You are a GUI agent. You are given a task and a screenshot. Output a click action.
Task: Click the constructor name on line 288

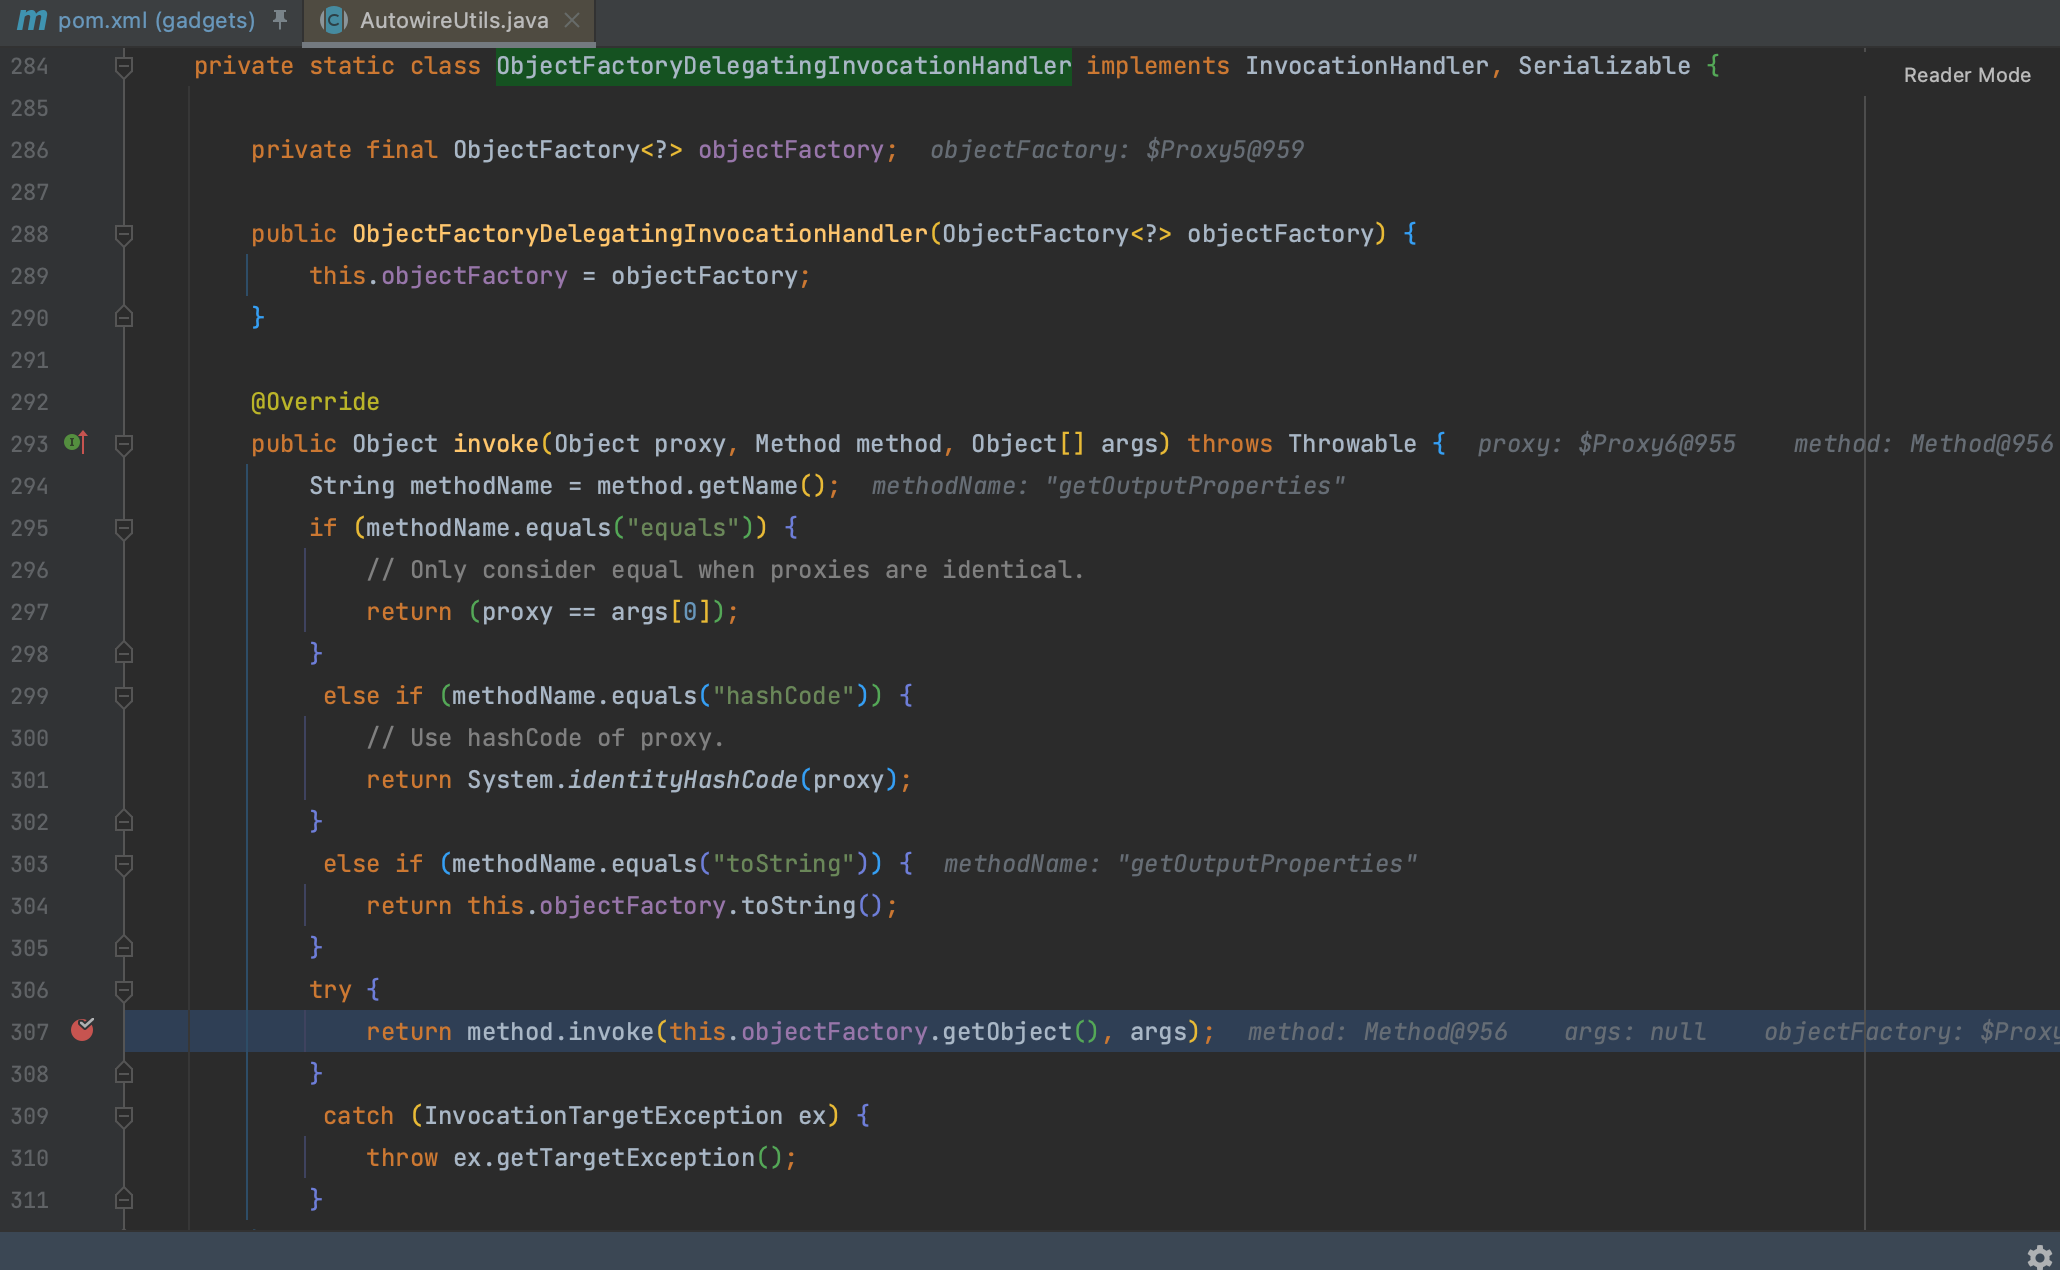click(640, 234)
